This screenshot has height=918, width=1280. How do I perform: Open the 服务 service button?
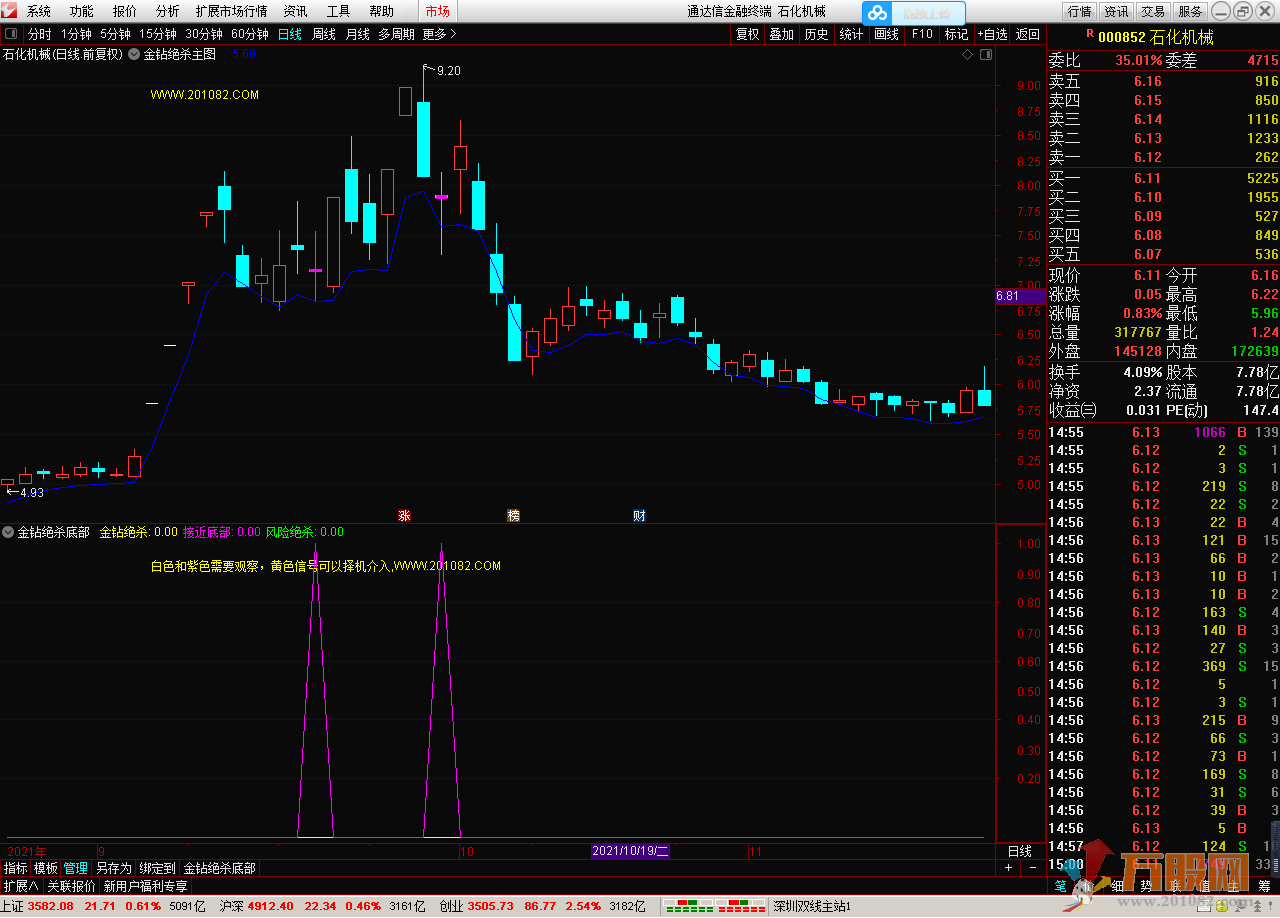click(1190, 12)
